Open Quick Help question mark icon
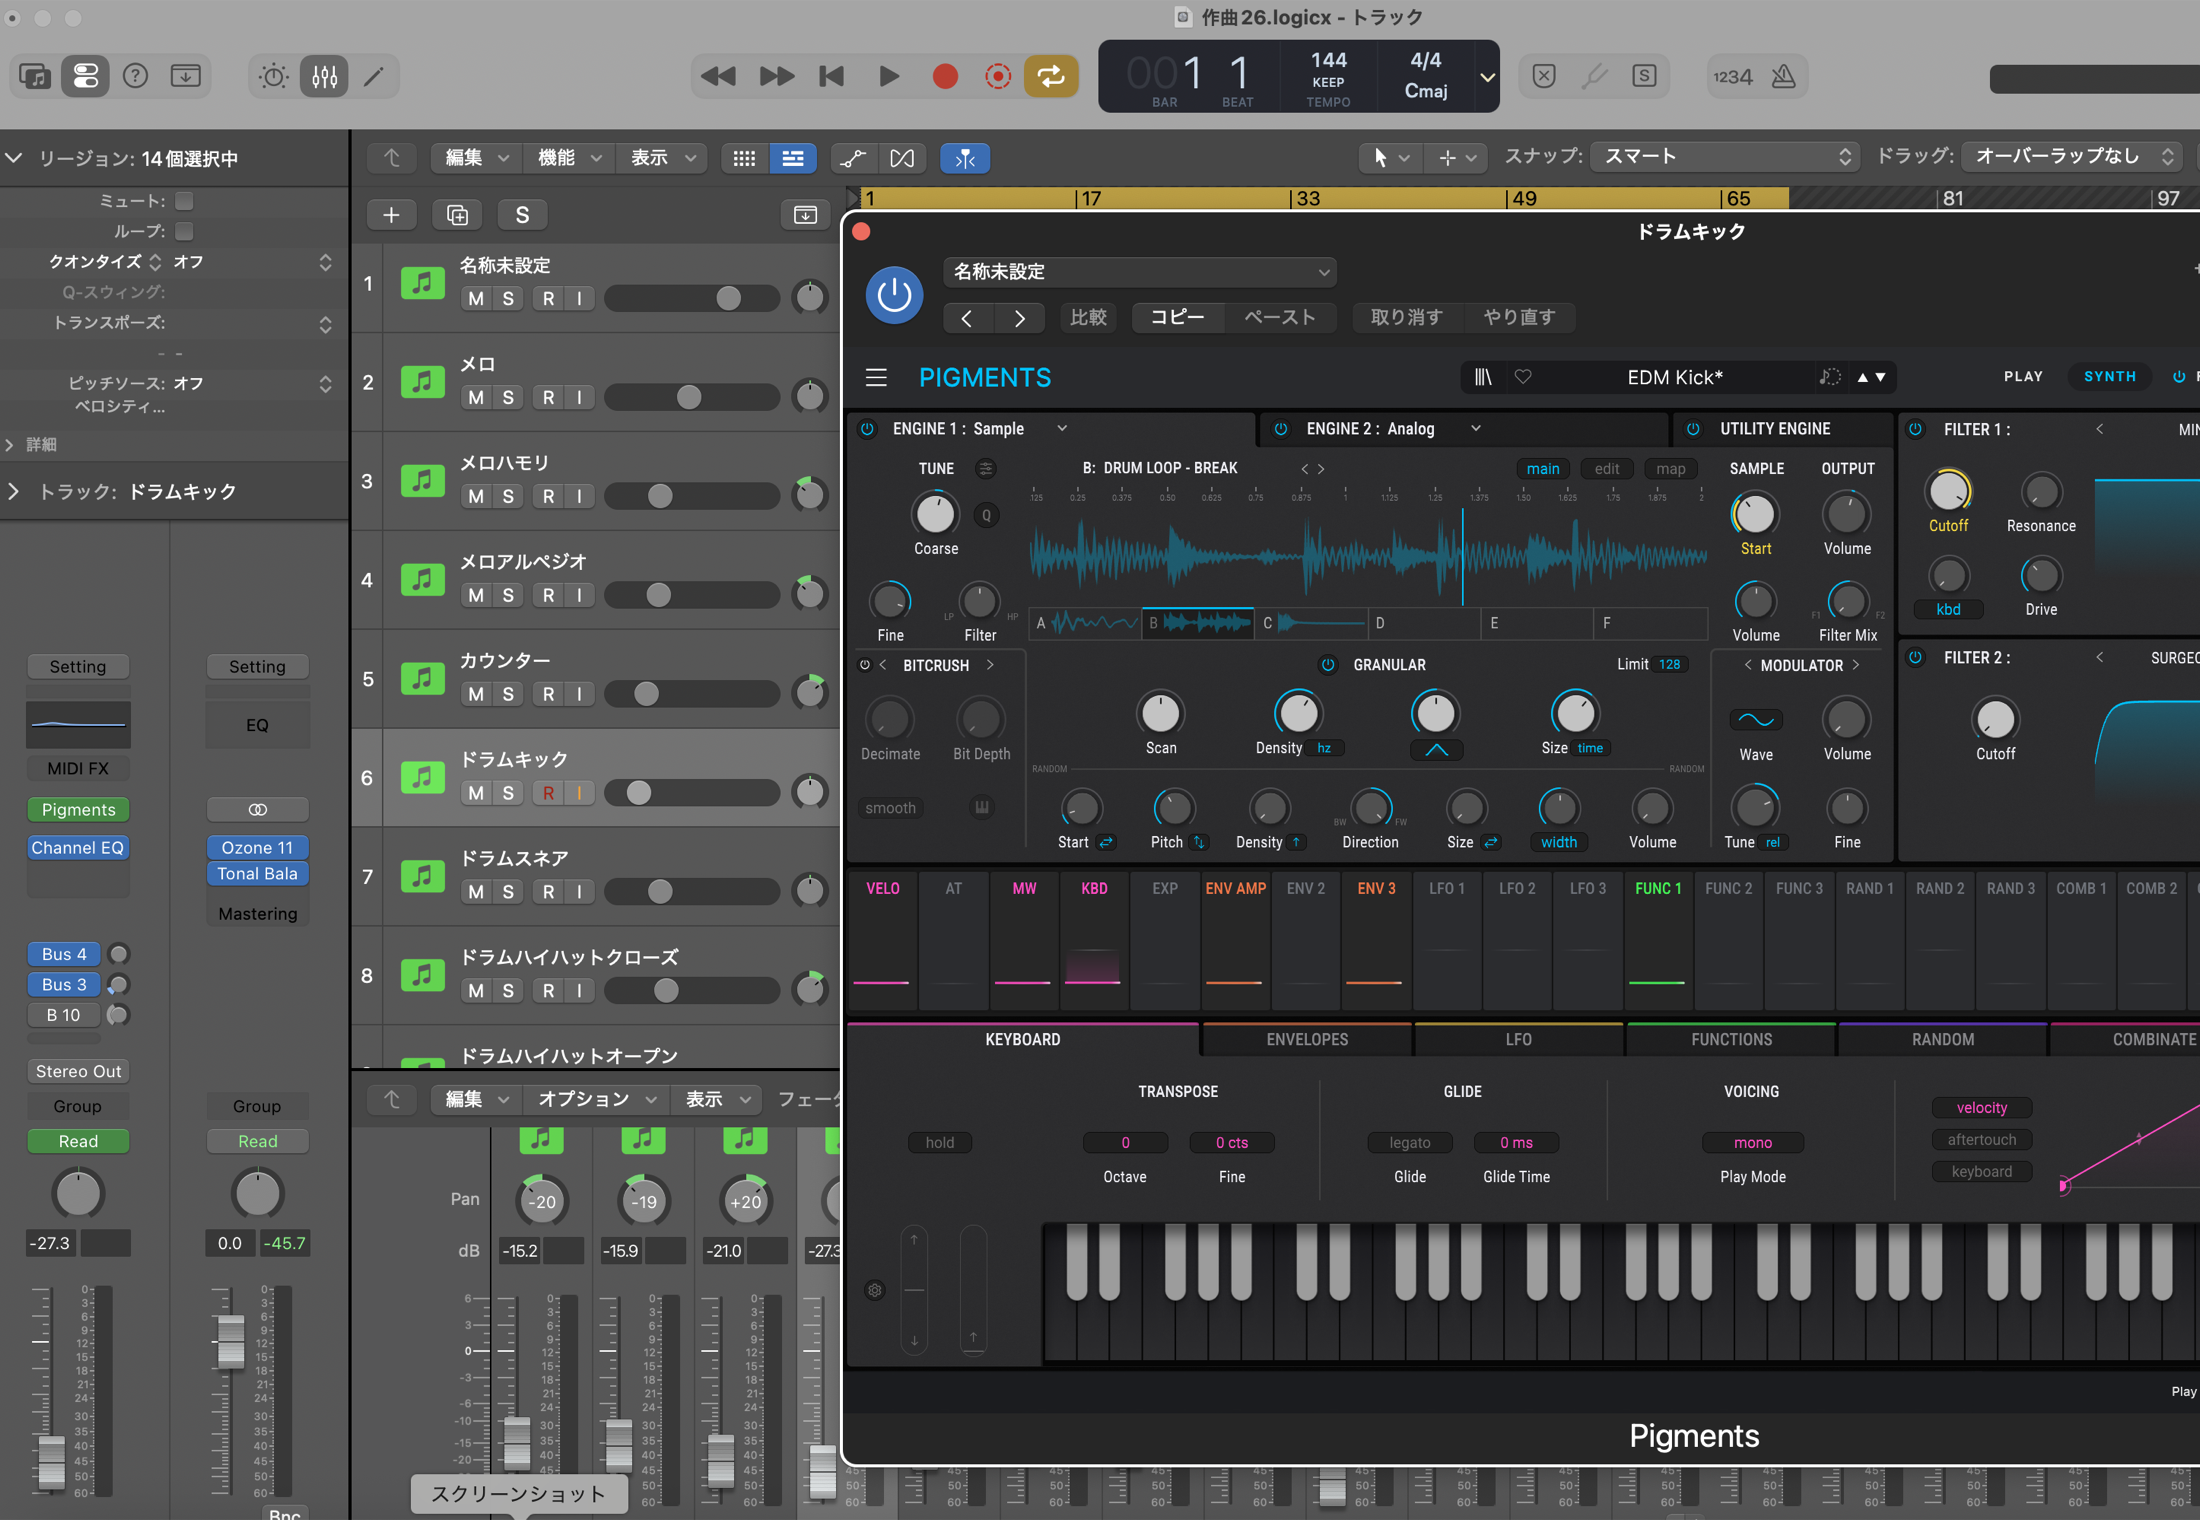Viewport: 2200px width, 1520px height. (x=135, y=76)
